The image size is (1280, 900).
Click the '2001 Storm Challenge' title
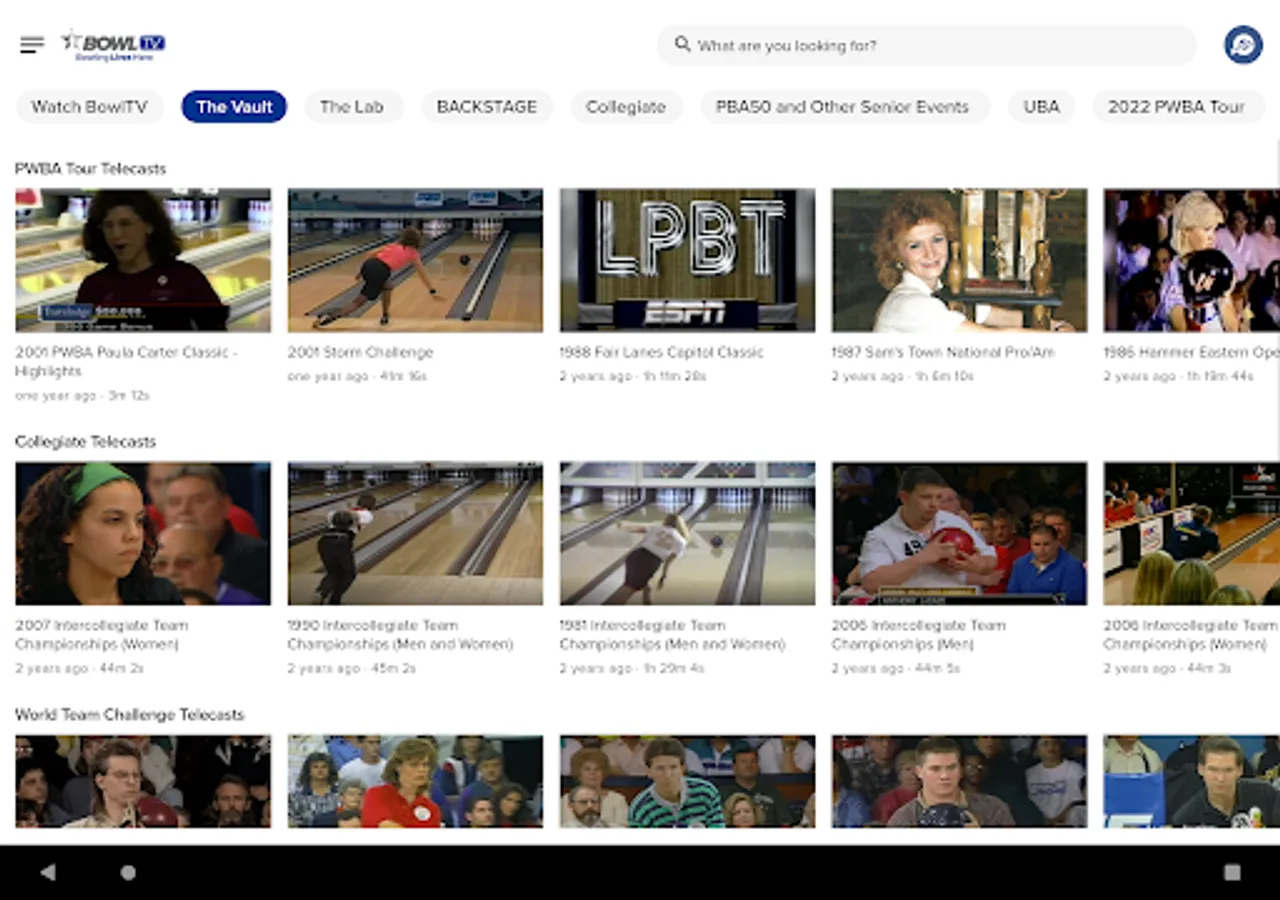pos(361,353)
